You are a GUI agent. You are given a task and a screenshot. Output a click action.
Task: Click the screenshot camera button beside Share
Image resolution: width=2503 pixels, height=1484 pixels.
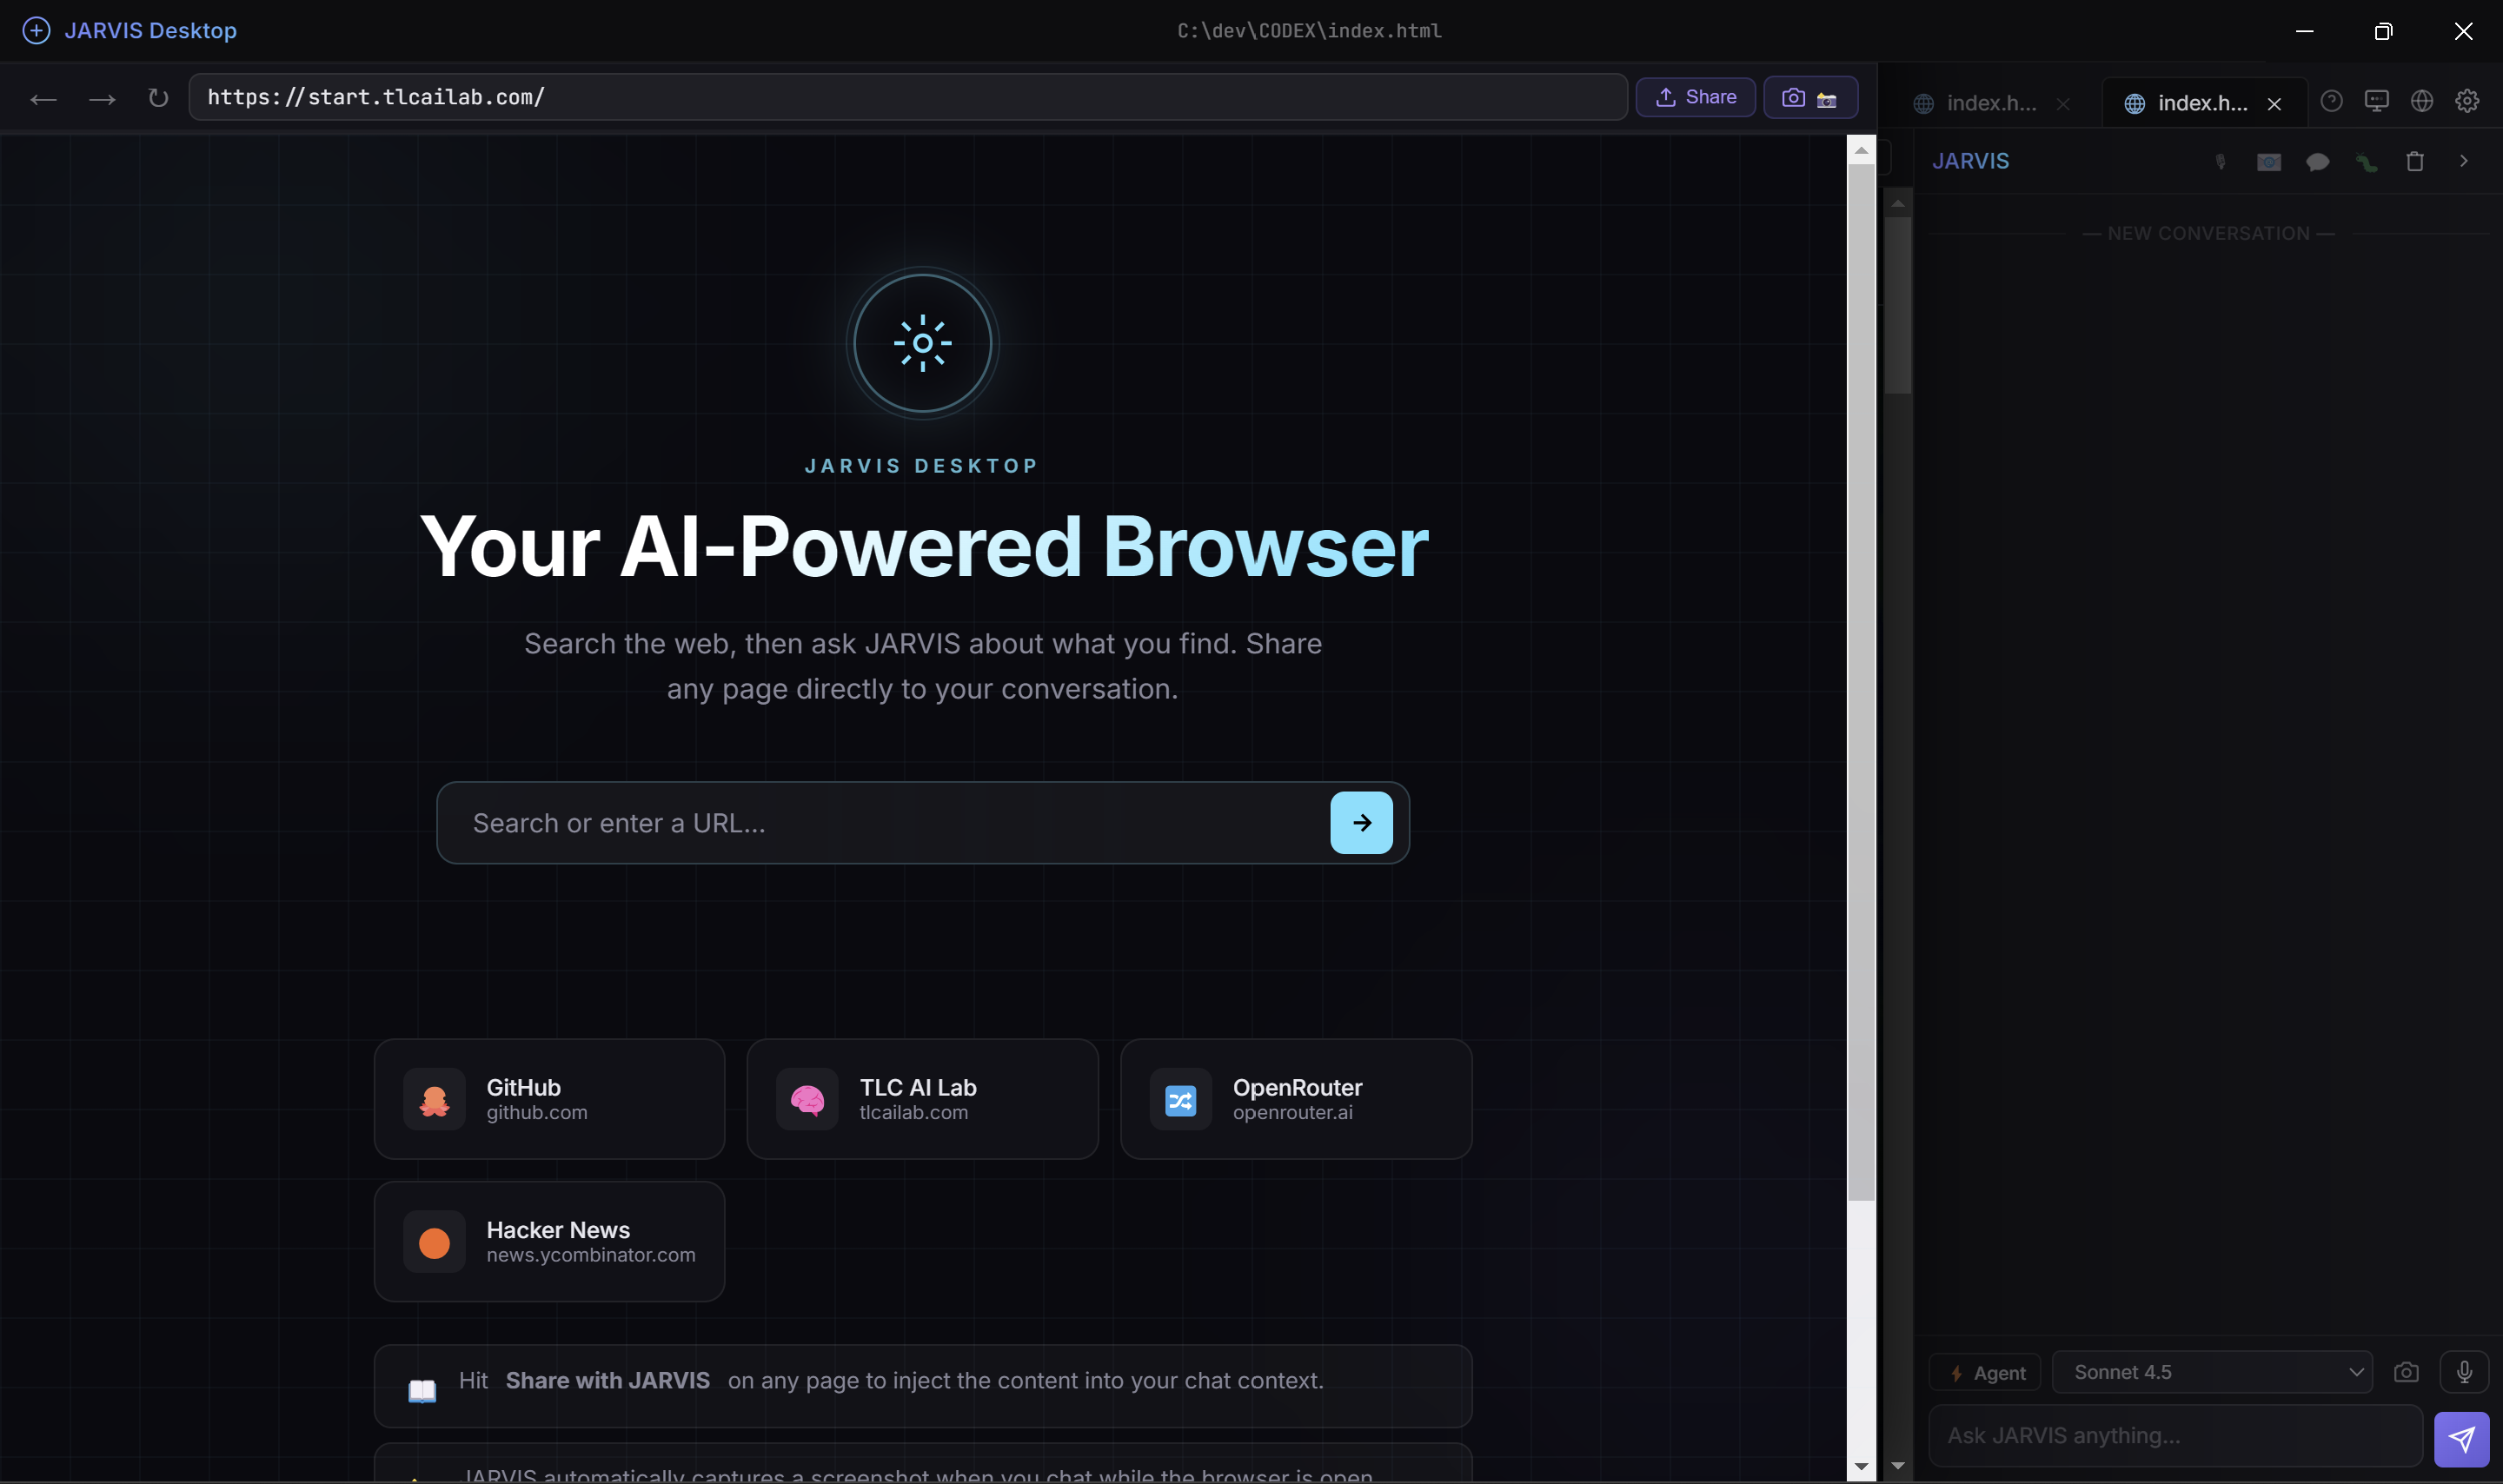(1810, 97)
